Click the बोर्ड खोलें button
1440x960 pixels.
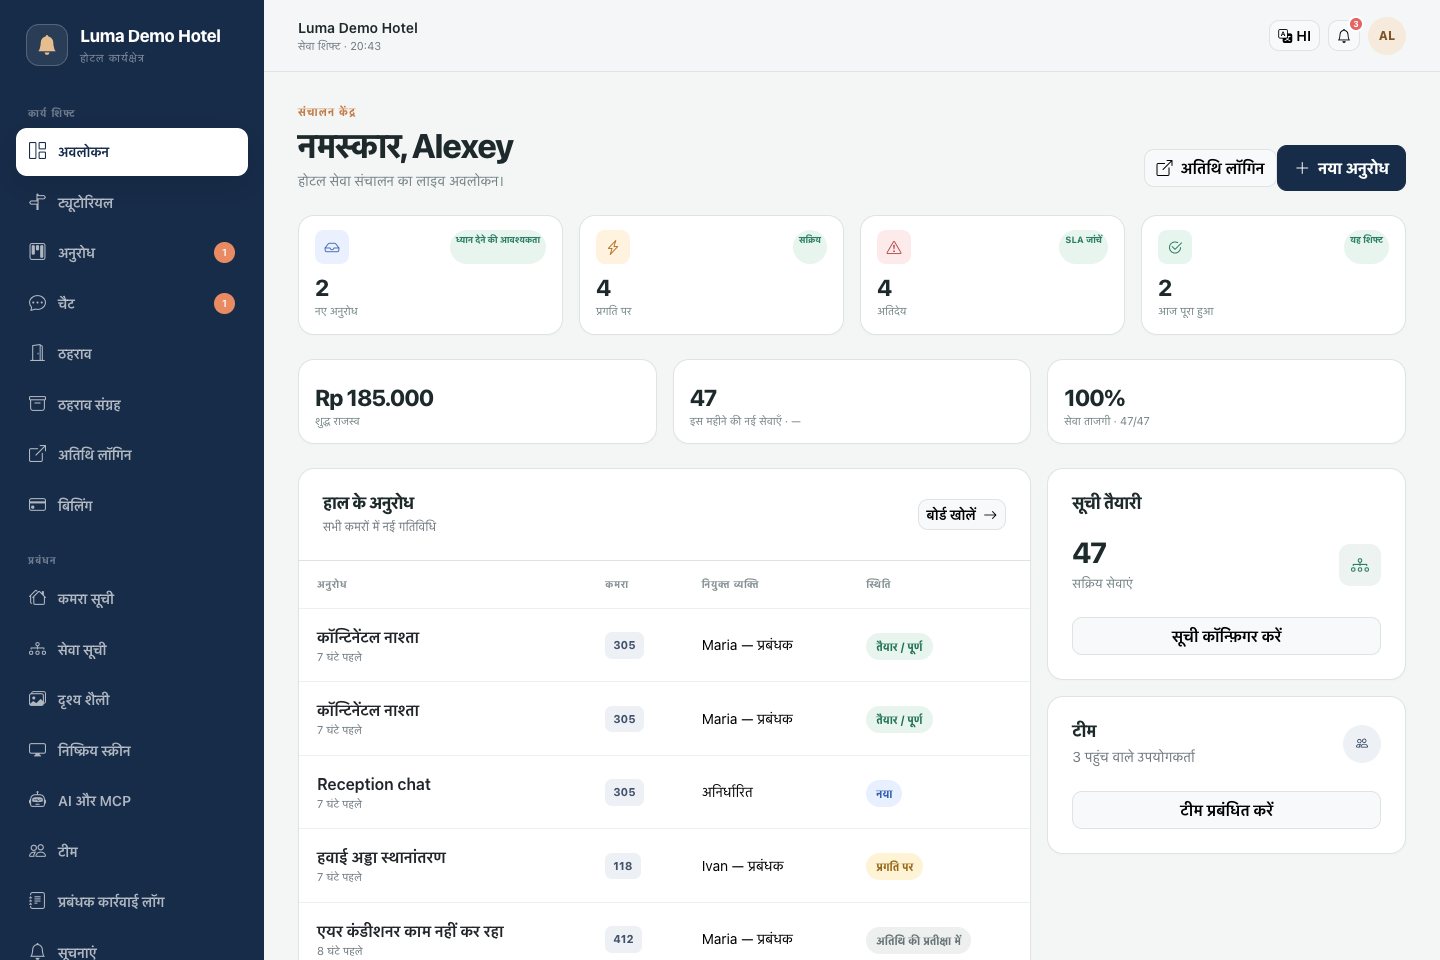click(x=962, y=515)
